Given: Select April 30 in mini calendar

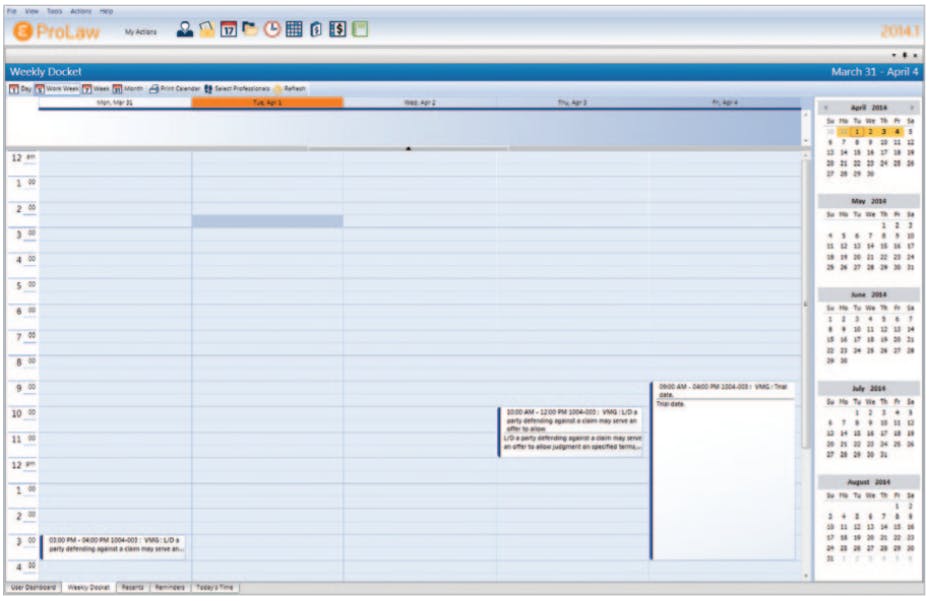Looking at the screenshot, I should point(870,174).
